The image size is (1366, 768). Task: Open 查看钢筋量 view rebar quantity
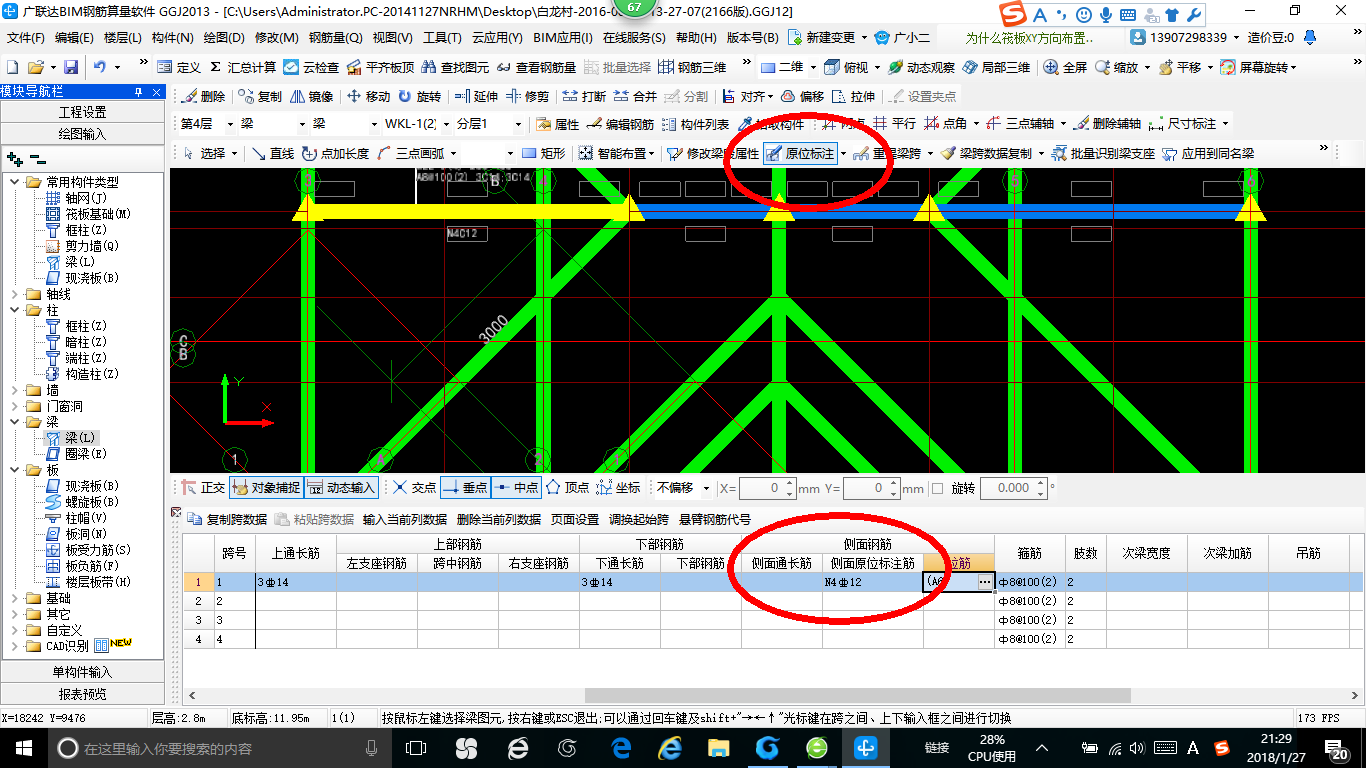[x=536, y=67]
